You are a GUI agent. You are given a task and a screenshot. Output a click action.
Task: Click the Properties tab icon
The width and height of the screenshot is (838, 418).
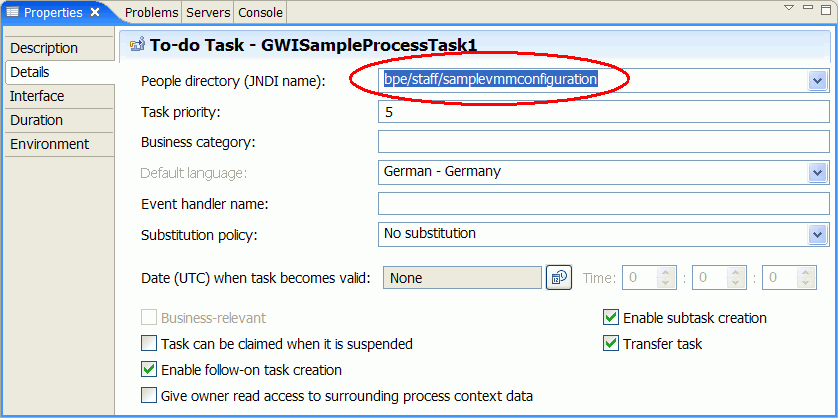12,12
